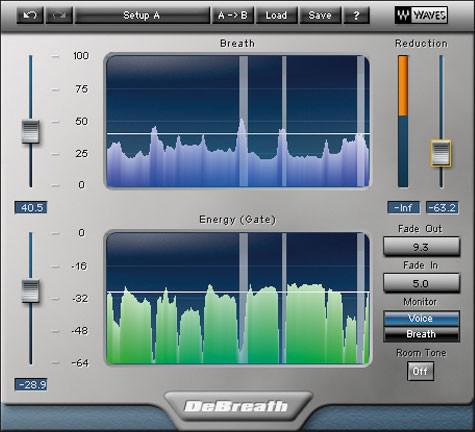475x432 pixels.
Task: Click the 40.5 breath threshold value field
Action: coord(31,208)
